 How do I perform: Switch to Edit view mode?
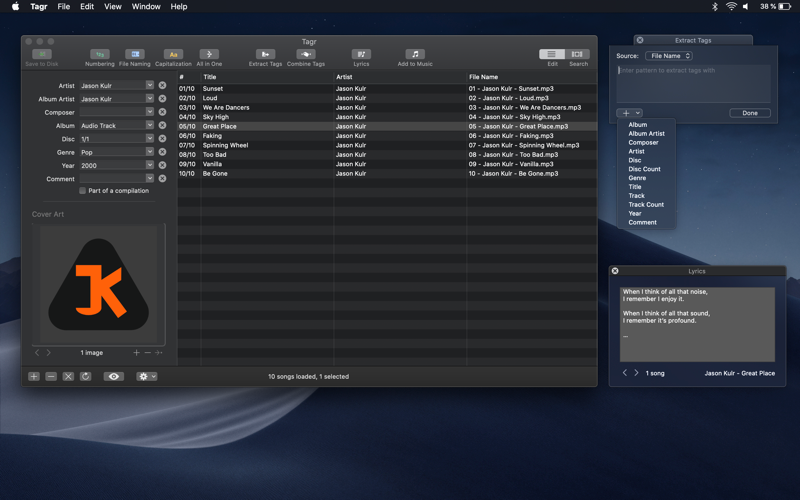pyautogui.click(x=552, y=54)
